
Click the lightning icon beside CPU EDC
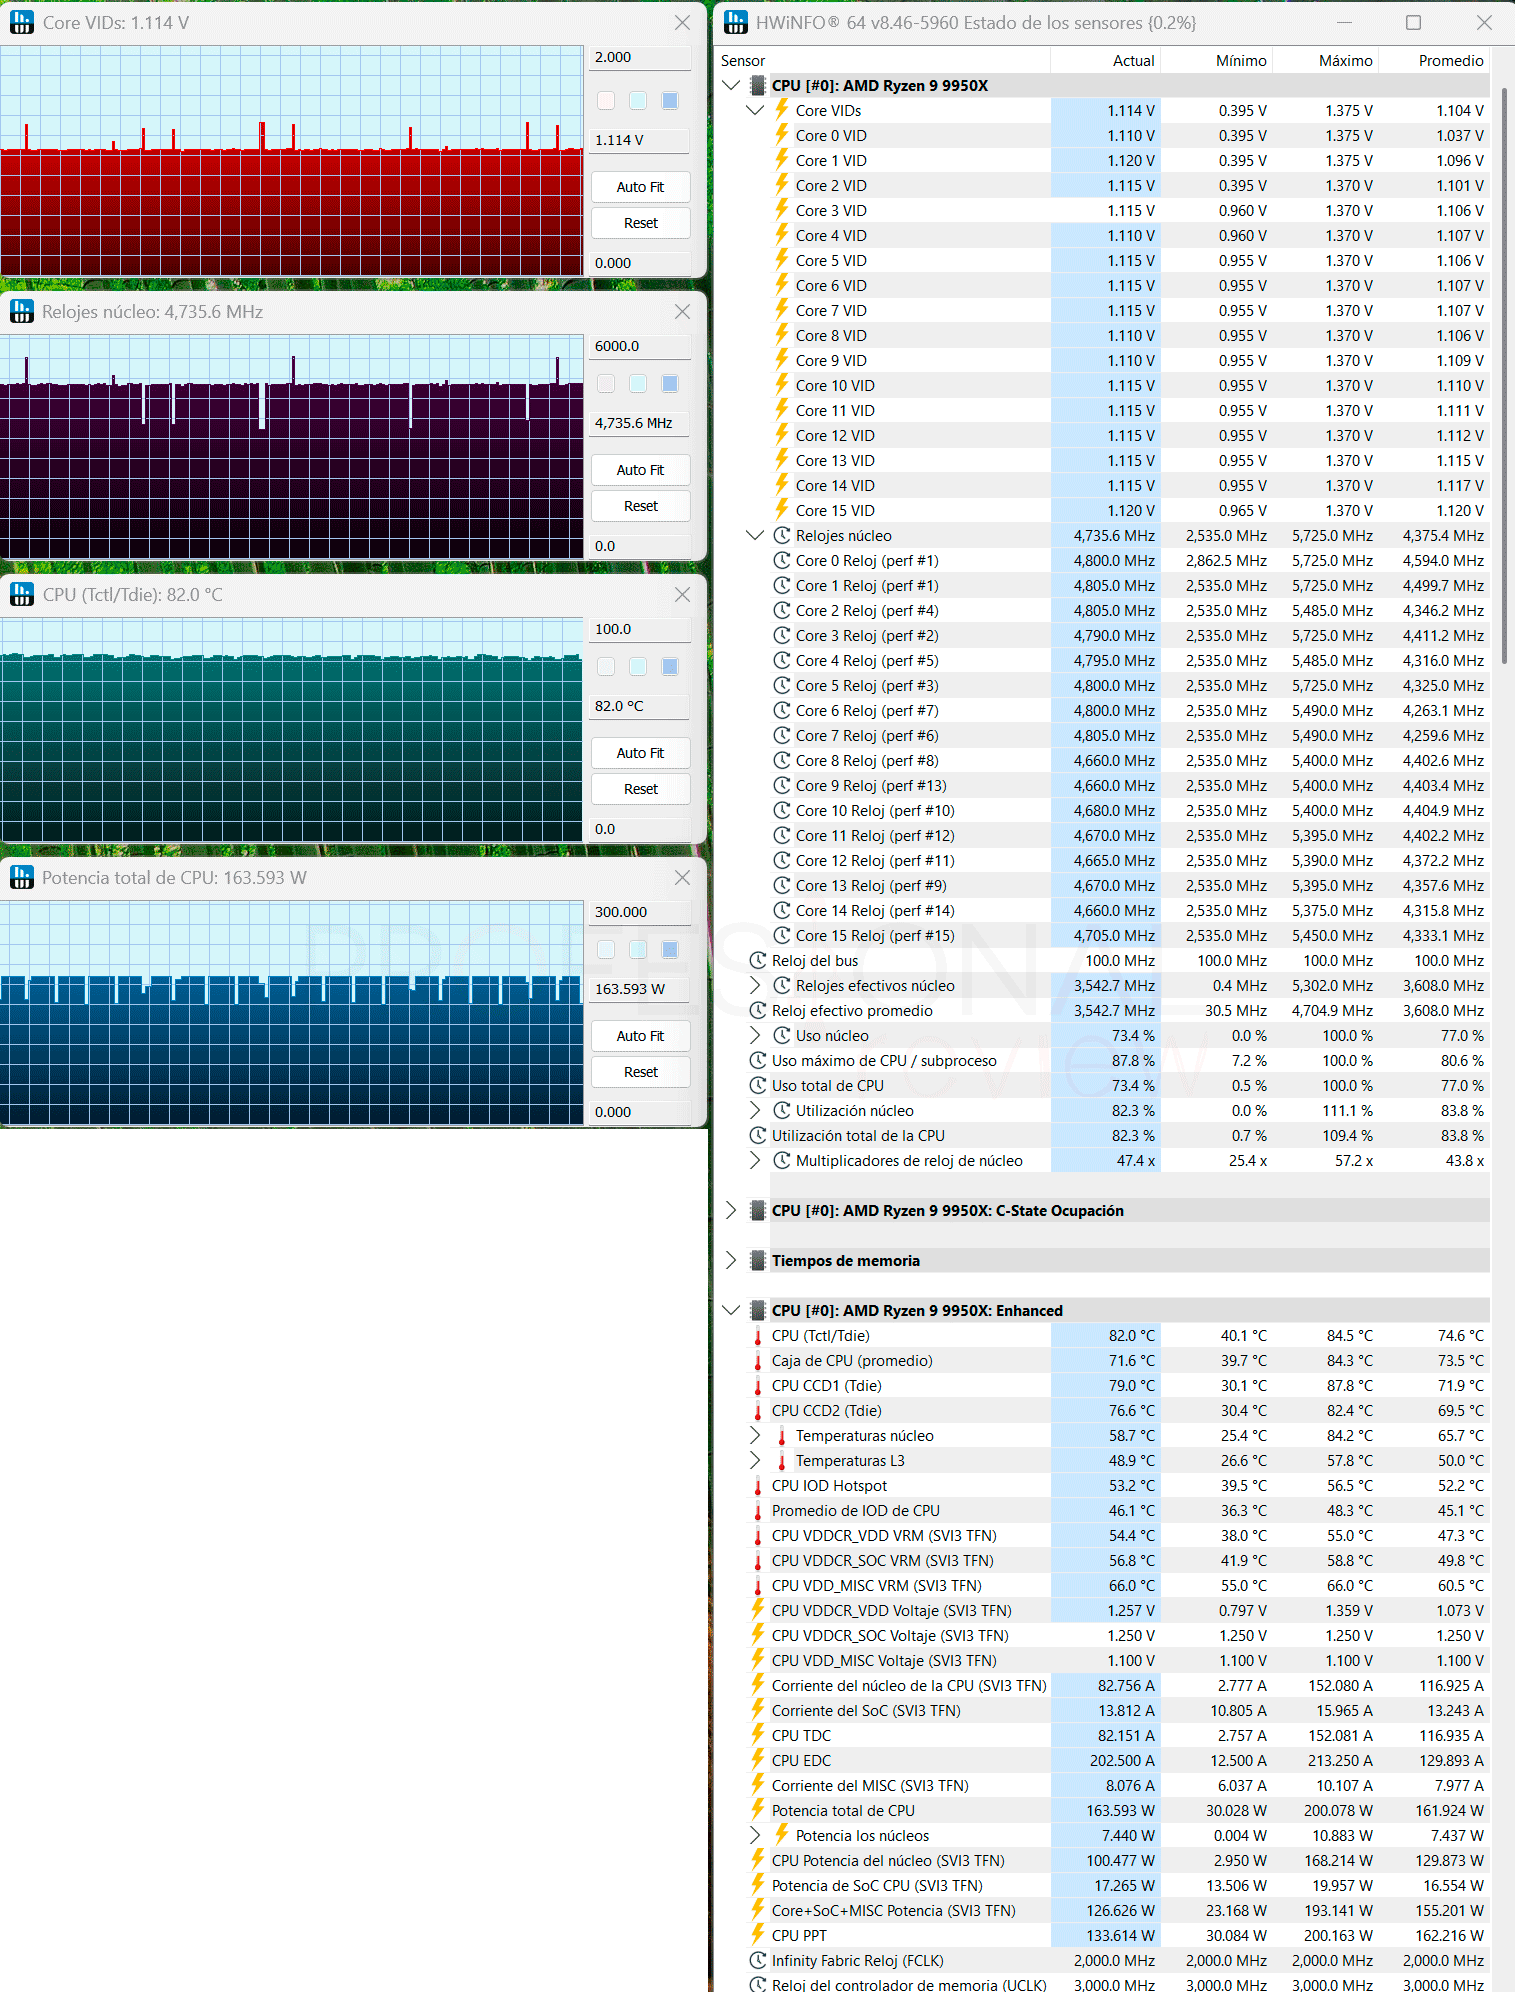point(758,1760)
